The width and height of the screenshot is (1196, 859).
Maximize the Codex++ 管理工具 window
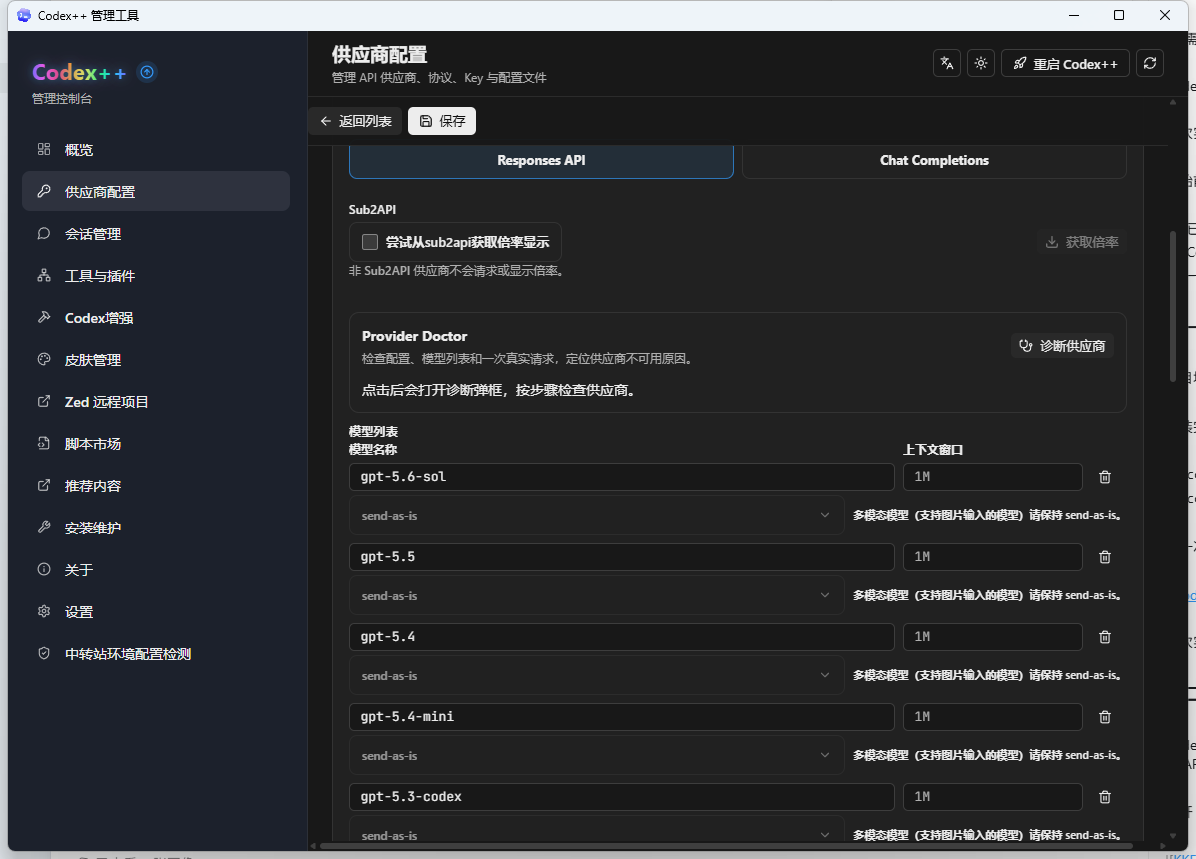pyautogui.click(x=1119, y=15)
